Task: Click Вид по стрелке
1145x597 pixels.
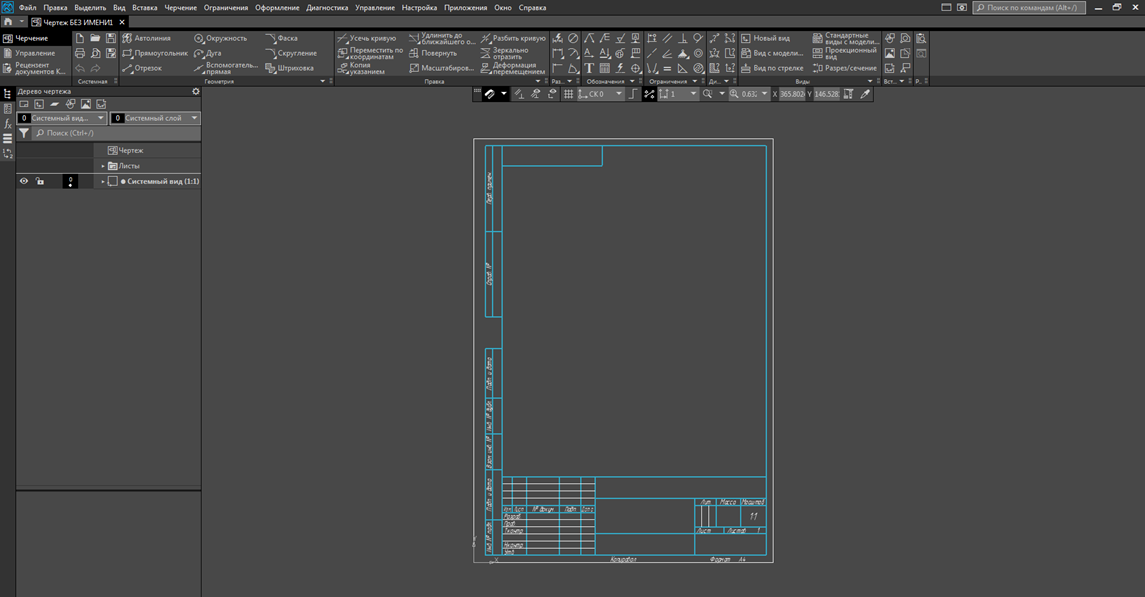Action: (x=772, y=68)
